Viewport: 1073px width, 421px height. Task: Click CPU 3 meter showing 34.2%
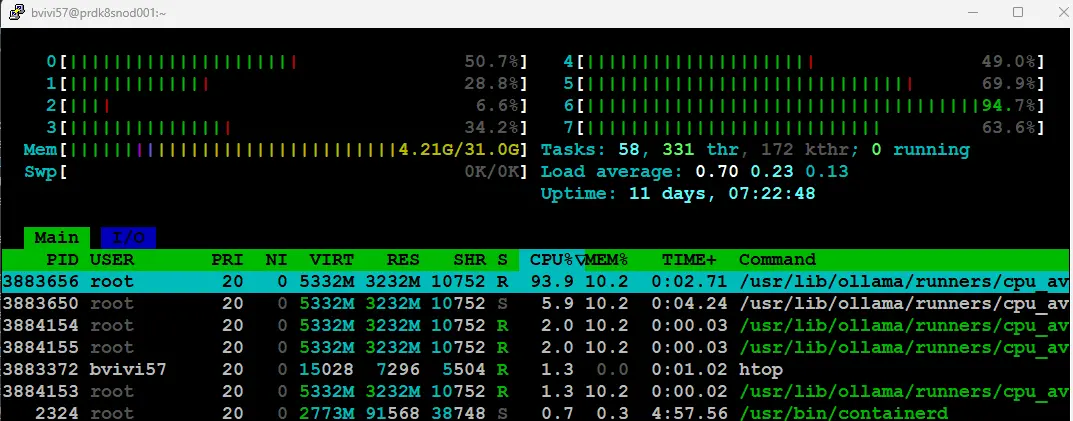click(287, 128)
